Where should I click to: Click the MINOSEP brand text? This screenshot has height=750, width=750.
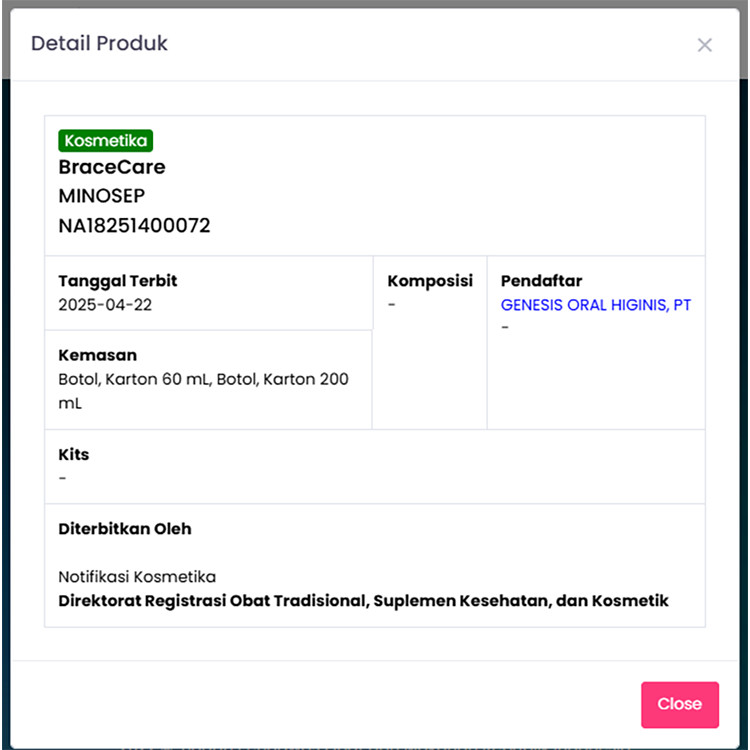point(101,196)
